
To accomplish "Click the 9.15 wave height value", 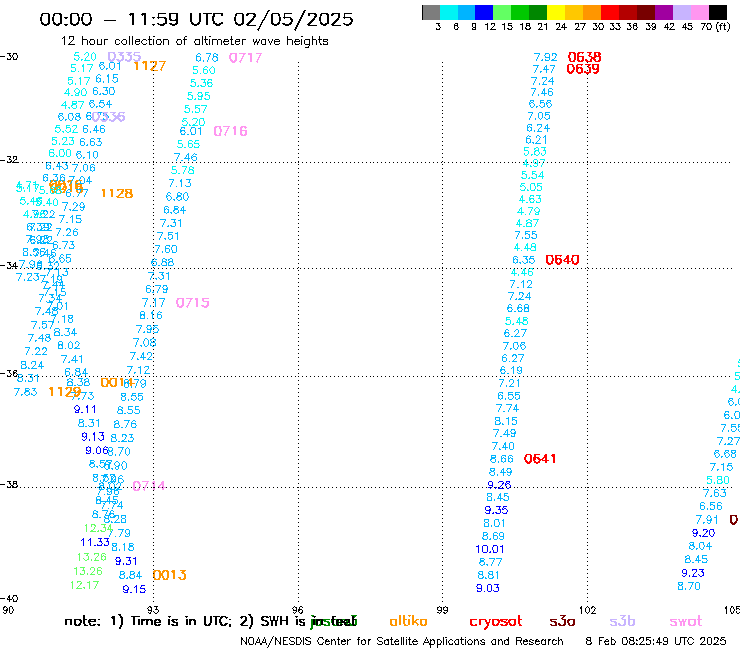I will coord(135,590).
